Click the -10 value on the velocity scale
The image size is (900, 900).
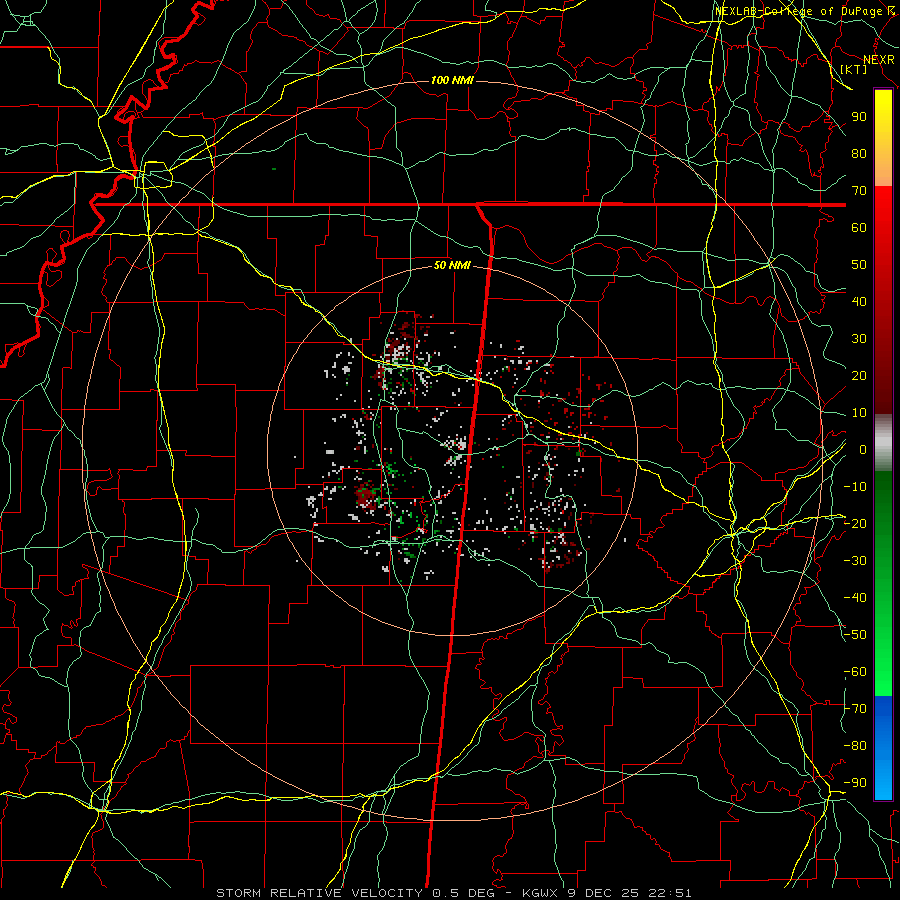[855, 487]
